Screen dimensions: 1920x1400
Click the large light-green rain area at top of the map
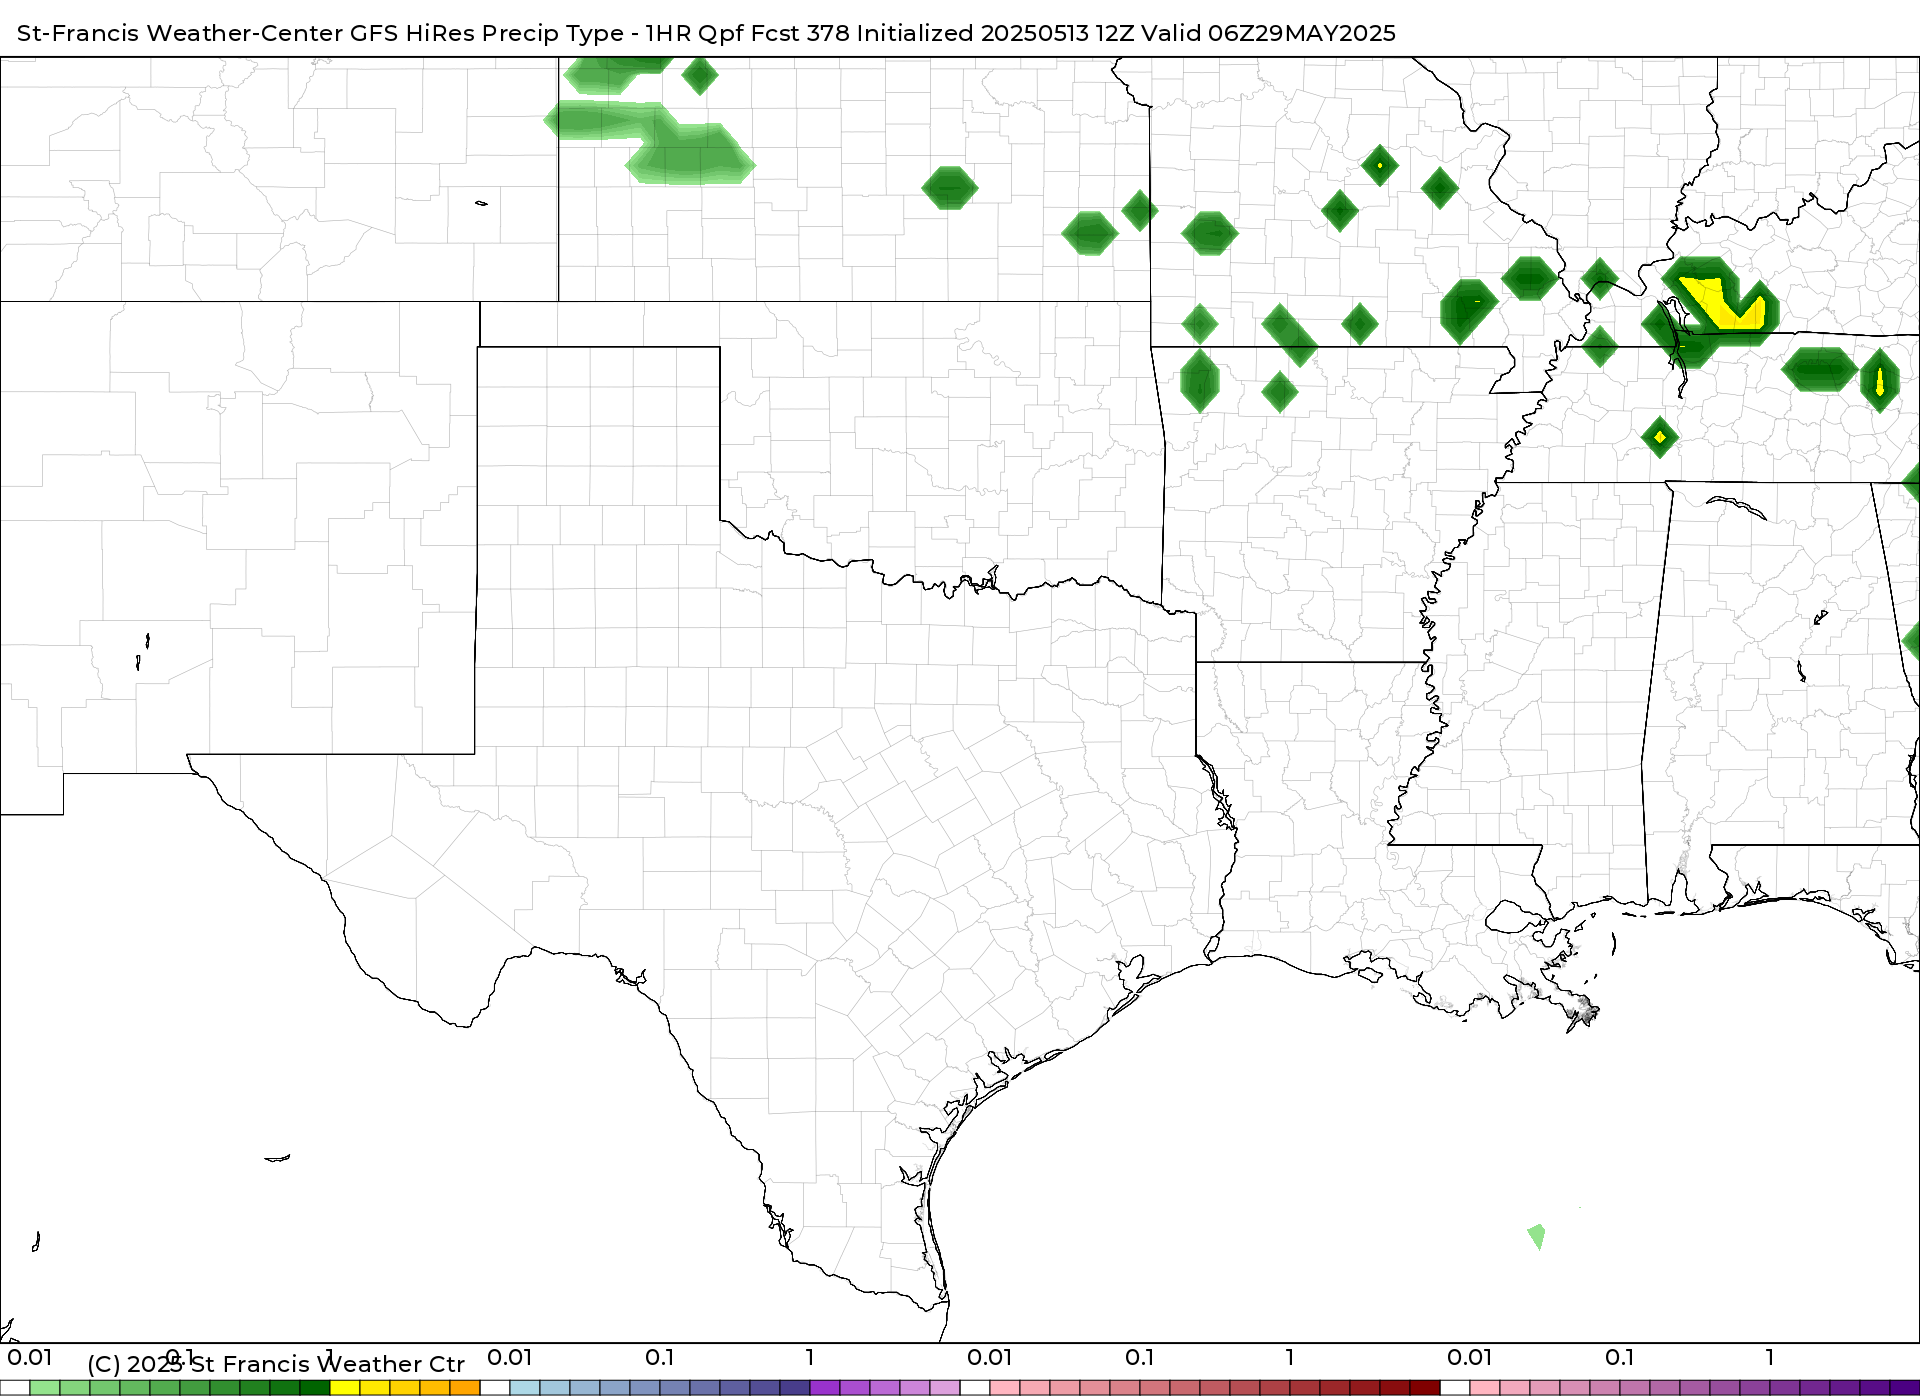pos(650,142)
